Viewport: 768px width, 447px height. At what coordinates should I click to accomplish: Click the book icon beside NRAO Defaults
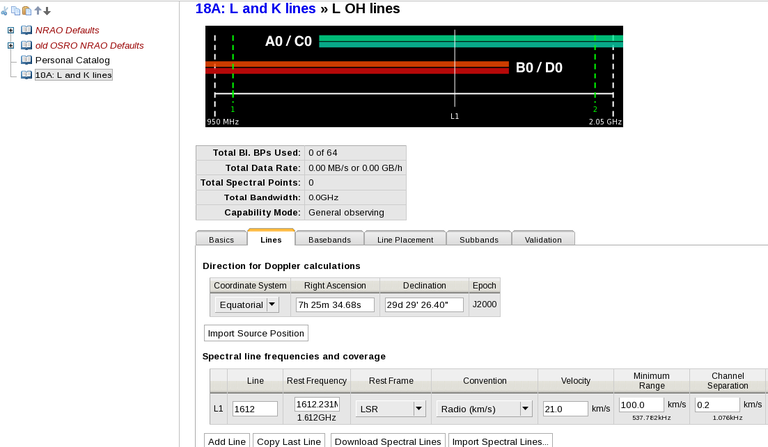coord(26,30)
